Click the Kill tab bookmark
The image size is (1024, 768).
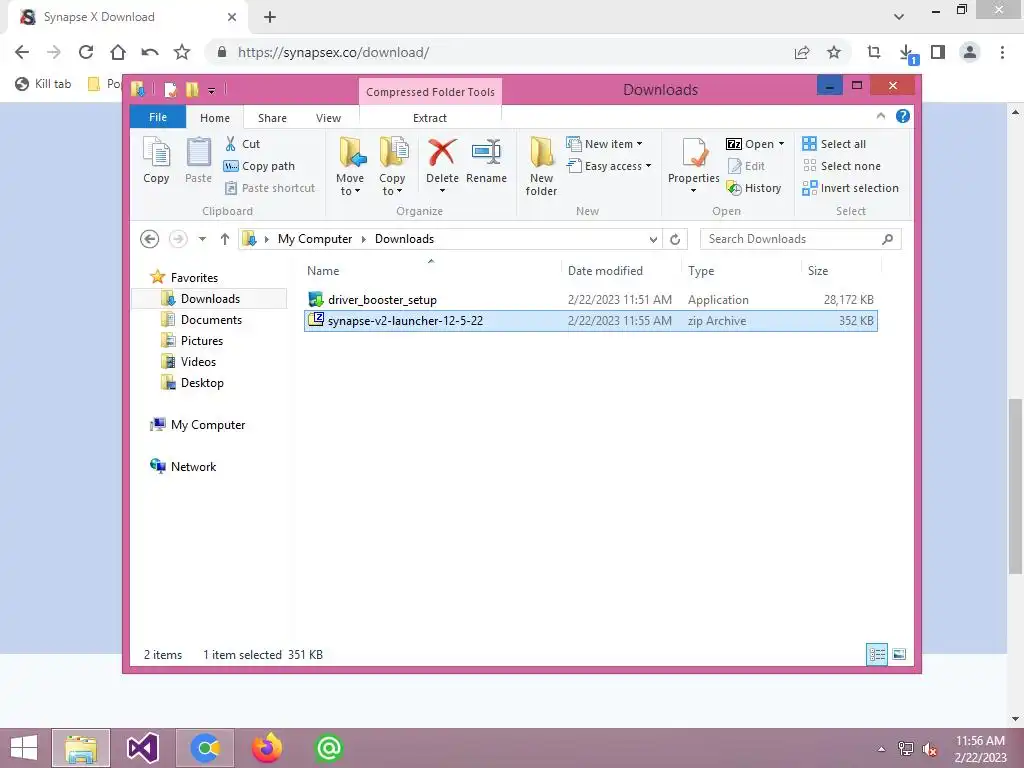43,84
